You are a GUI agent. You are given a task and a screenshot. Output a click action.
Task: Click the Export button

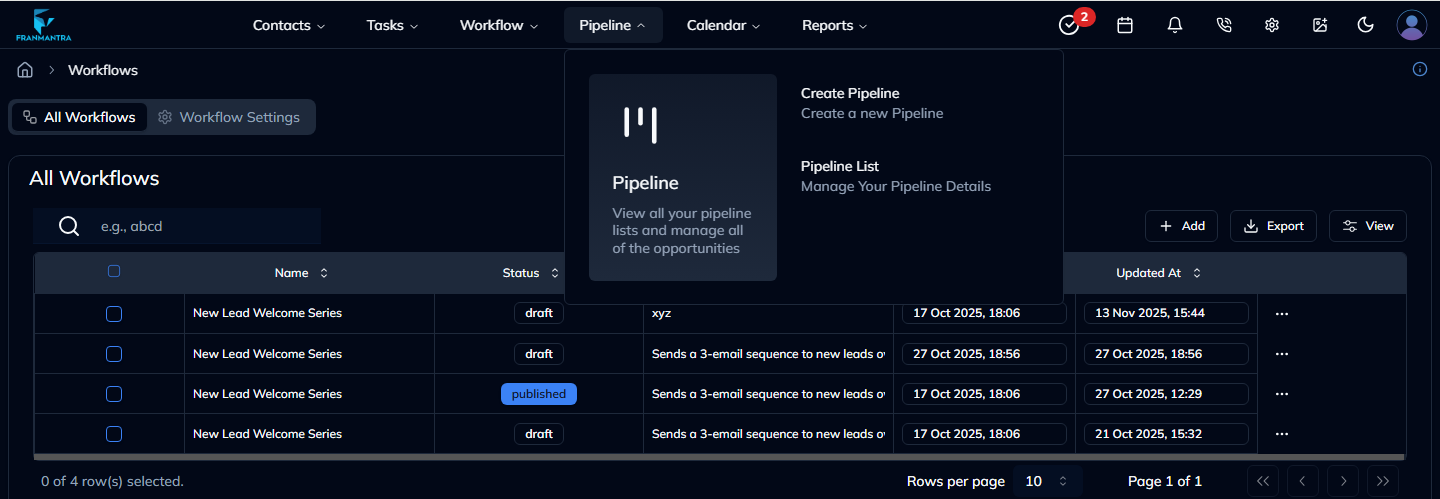coord(1273,226)
